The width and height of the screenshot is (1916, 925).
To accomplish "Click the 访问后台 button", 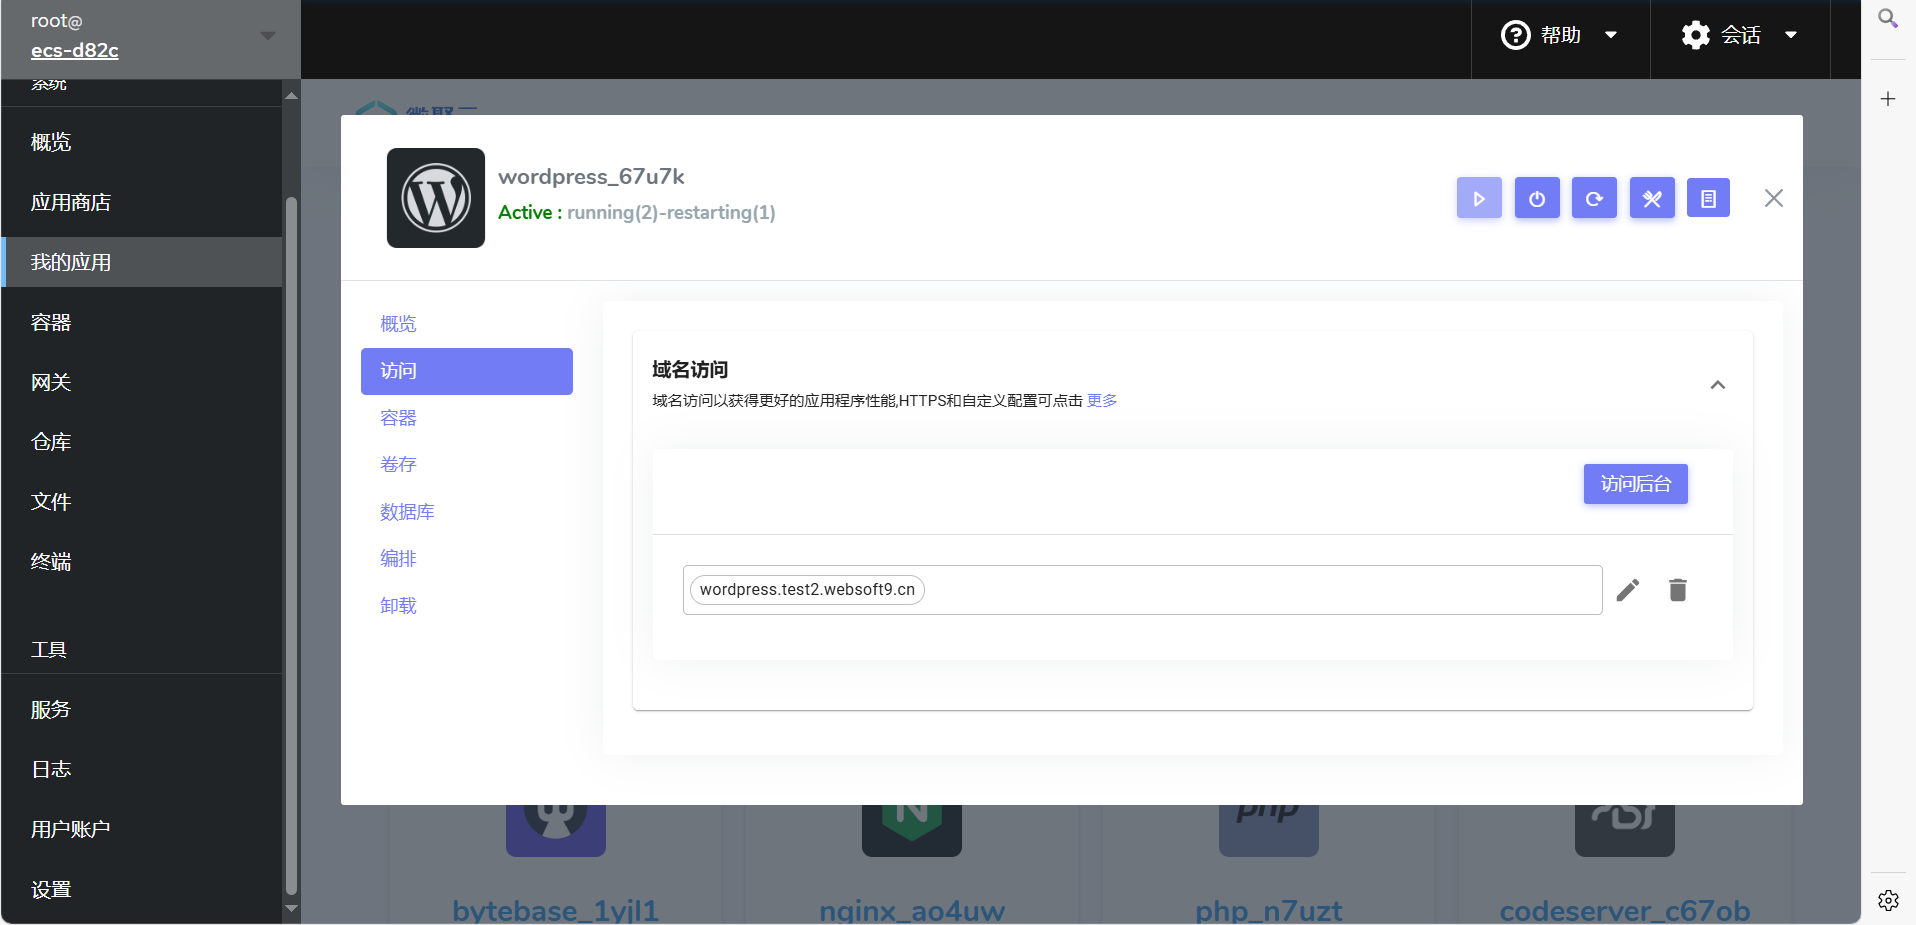I will 1636,484.
